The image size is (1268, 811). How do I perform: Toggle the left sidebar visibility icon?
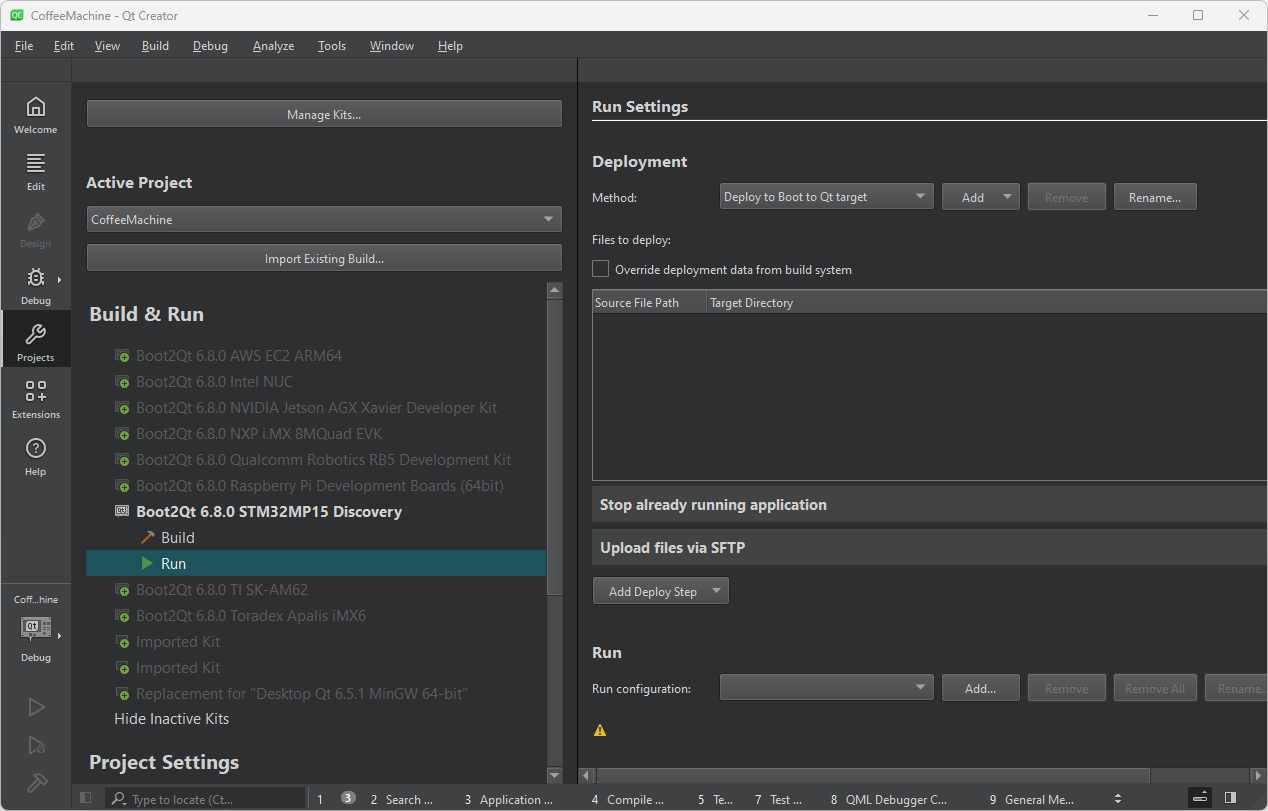click(86, 798)
